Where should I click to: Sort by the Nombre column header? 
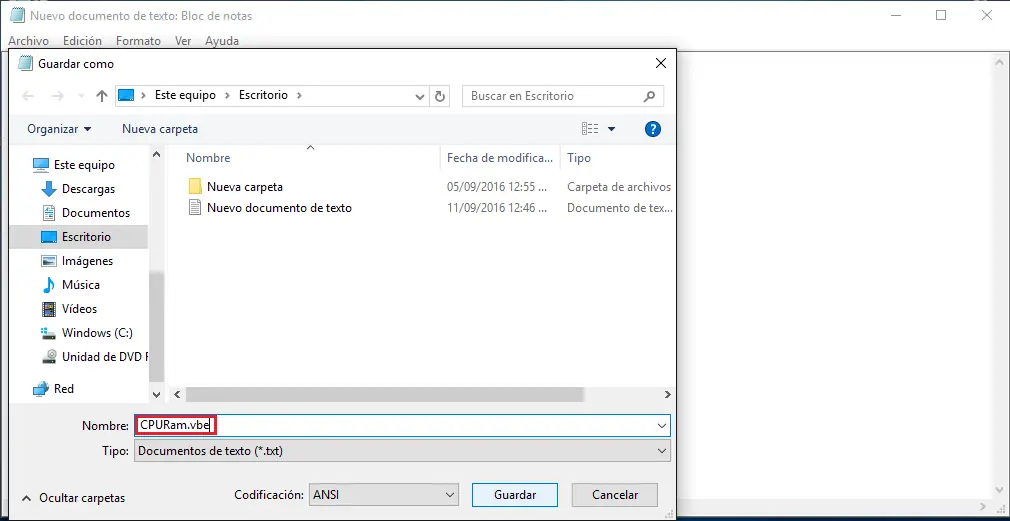208,158
